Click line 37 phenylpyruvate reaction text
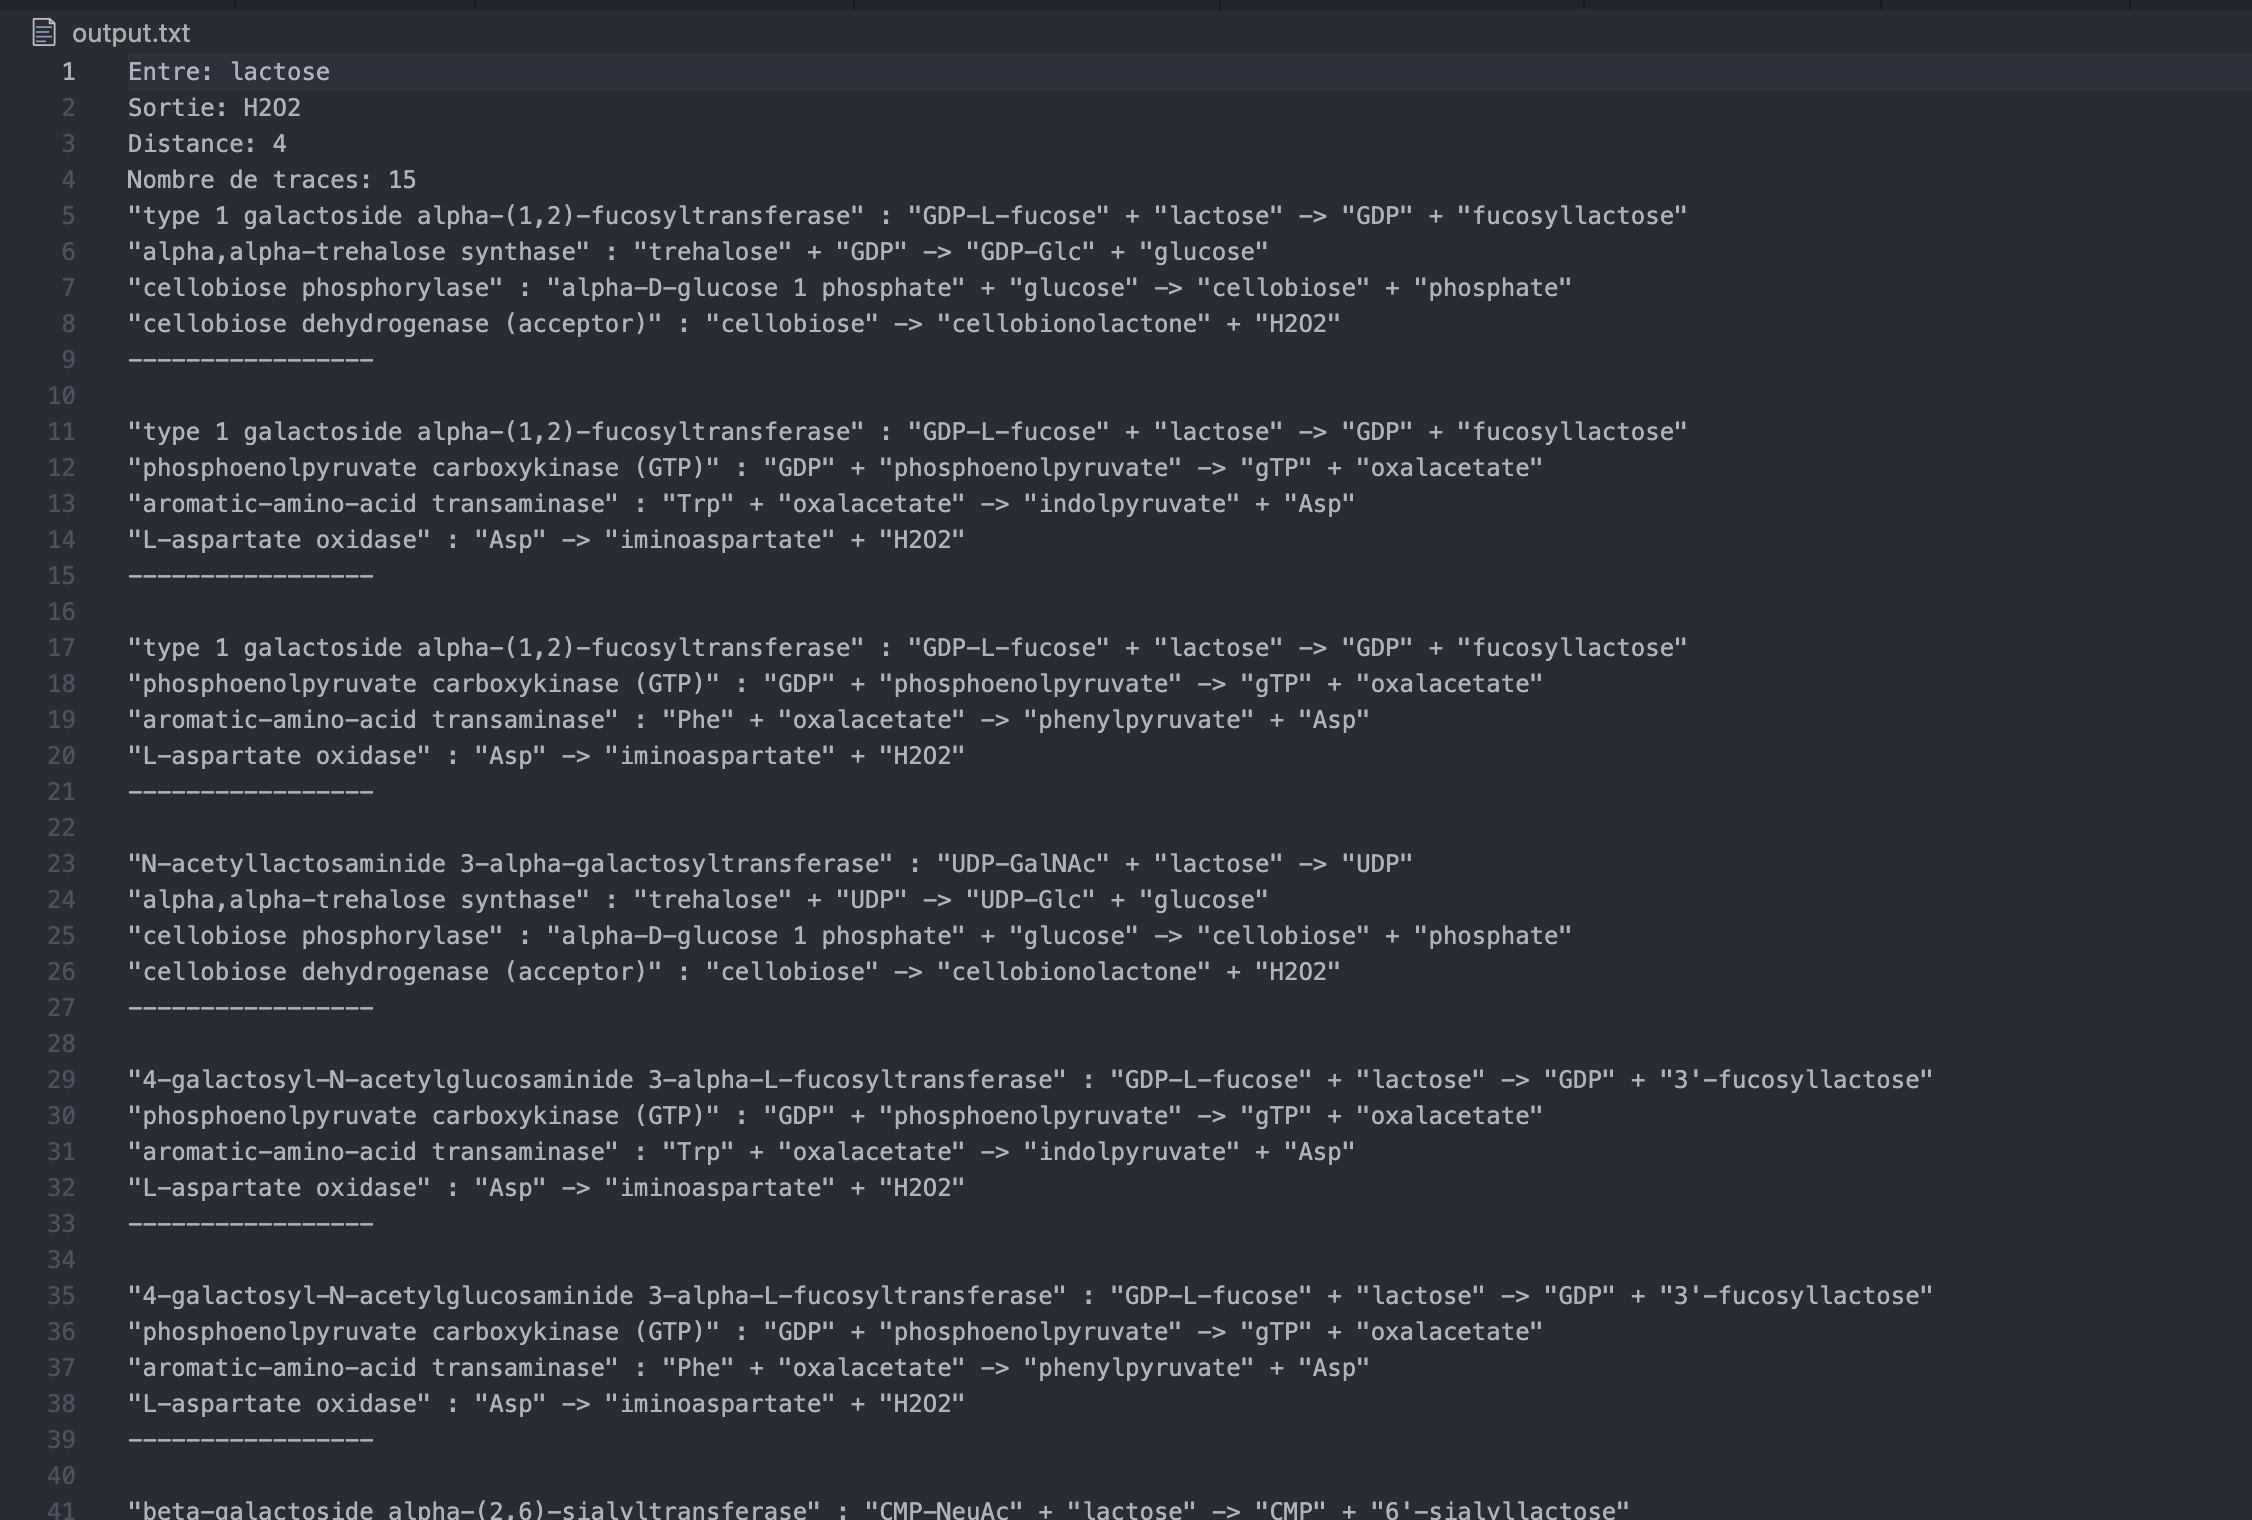The width and height of the screenshot is (2252, 1520). tap(748, 1368)
